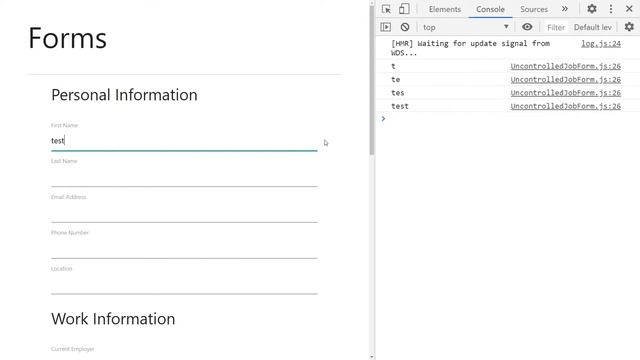
Task: Open the Elements tab
Action: click(x=444, y=9)
